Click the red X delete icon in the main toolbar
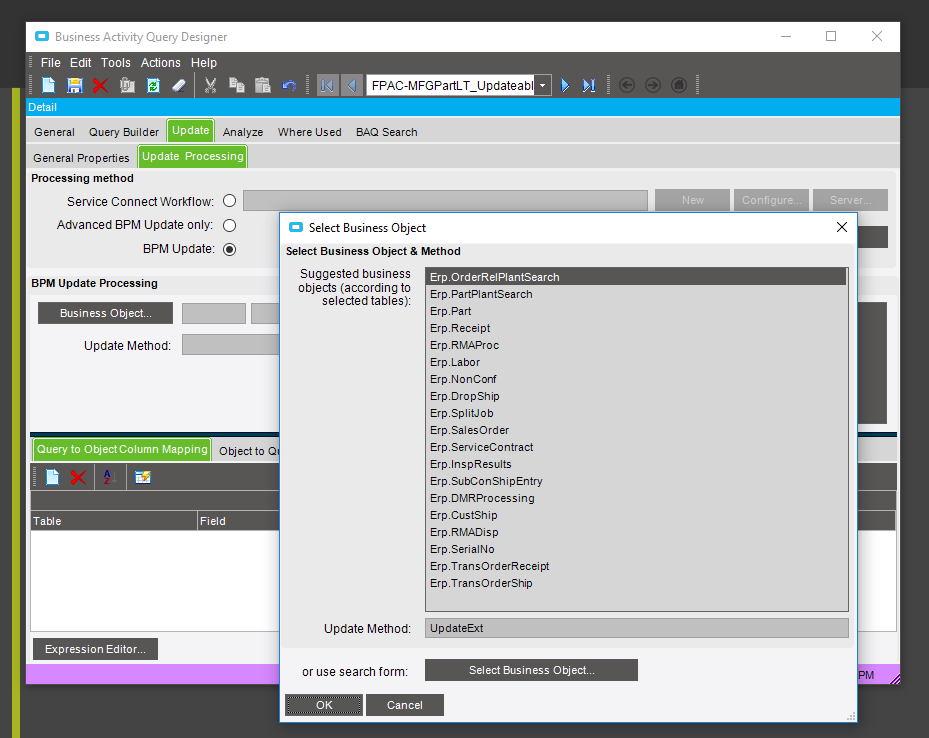This screenshot has width=929, height=738. [100, 86]
